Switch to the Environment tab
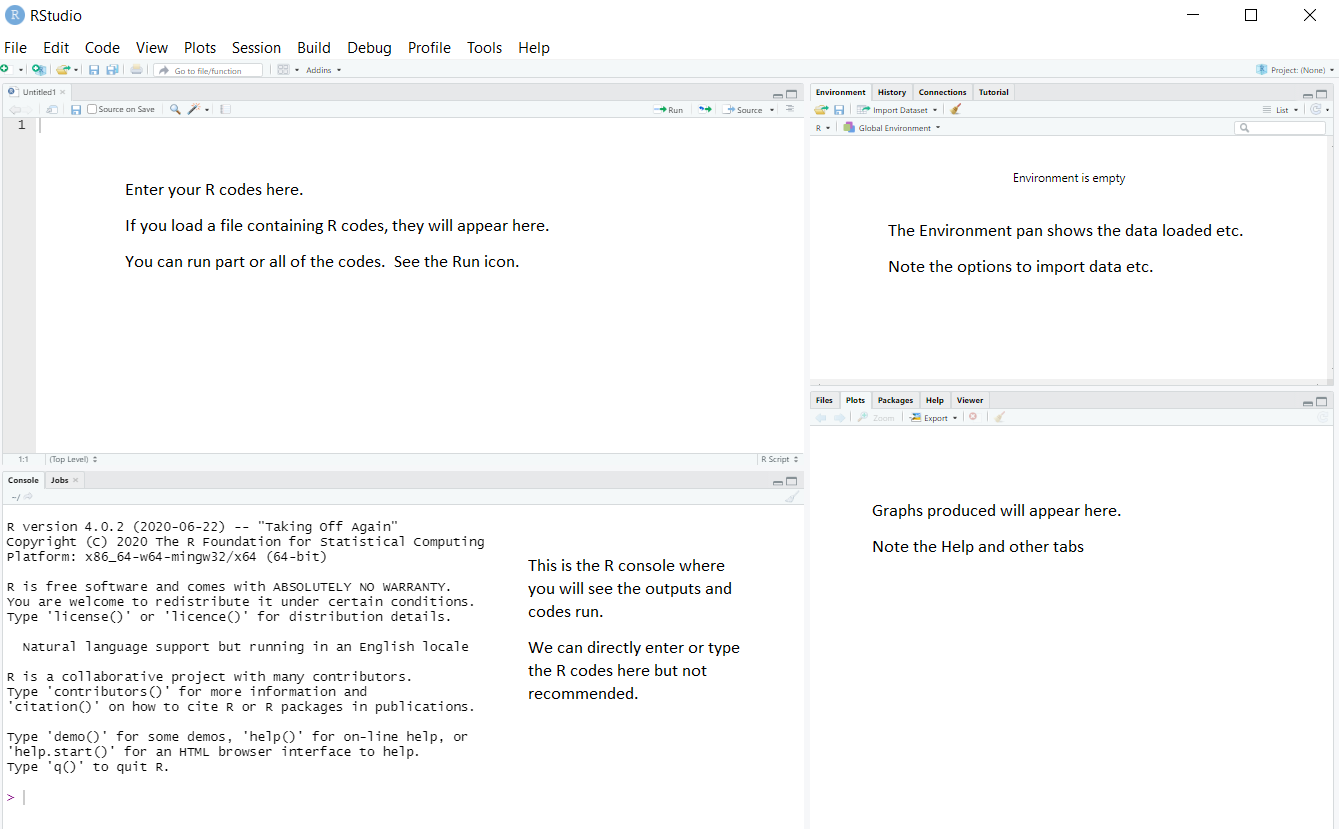This screenshot has height=829, width=1339. point(841,92)
